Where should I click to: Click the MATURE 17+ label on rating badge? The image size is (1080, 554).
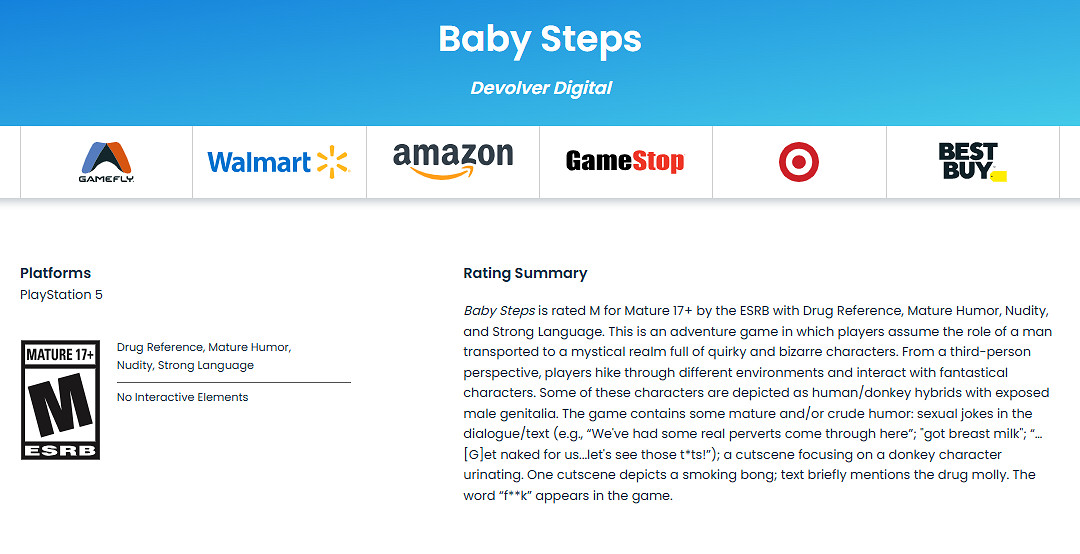coord(60,355)
